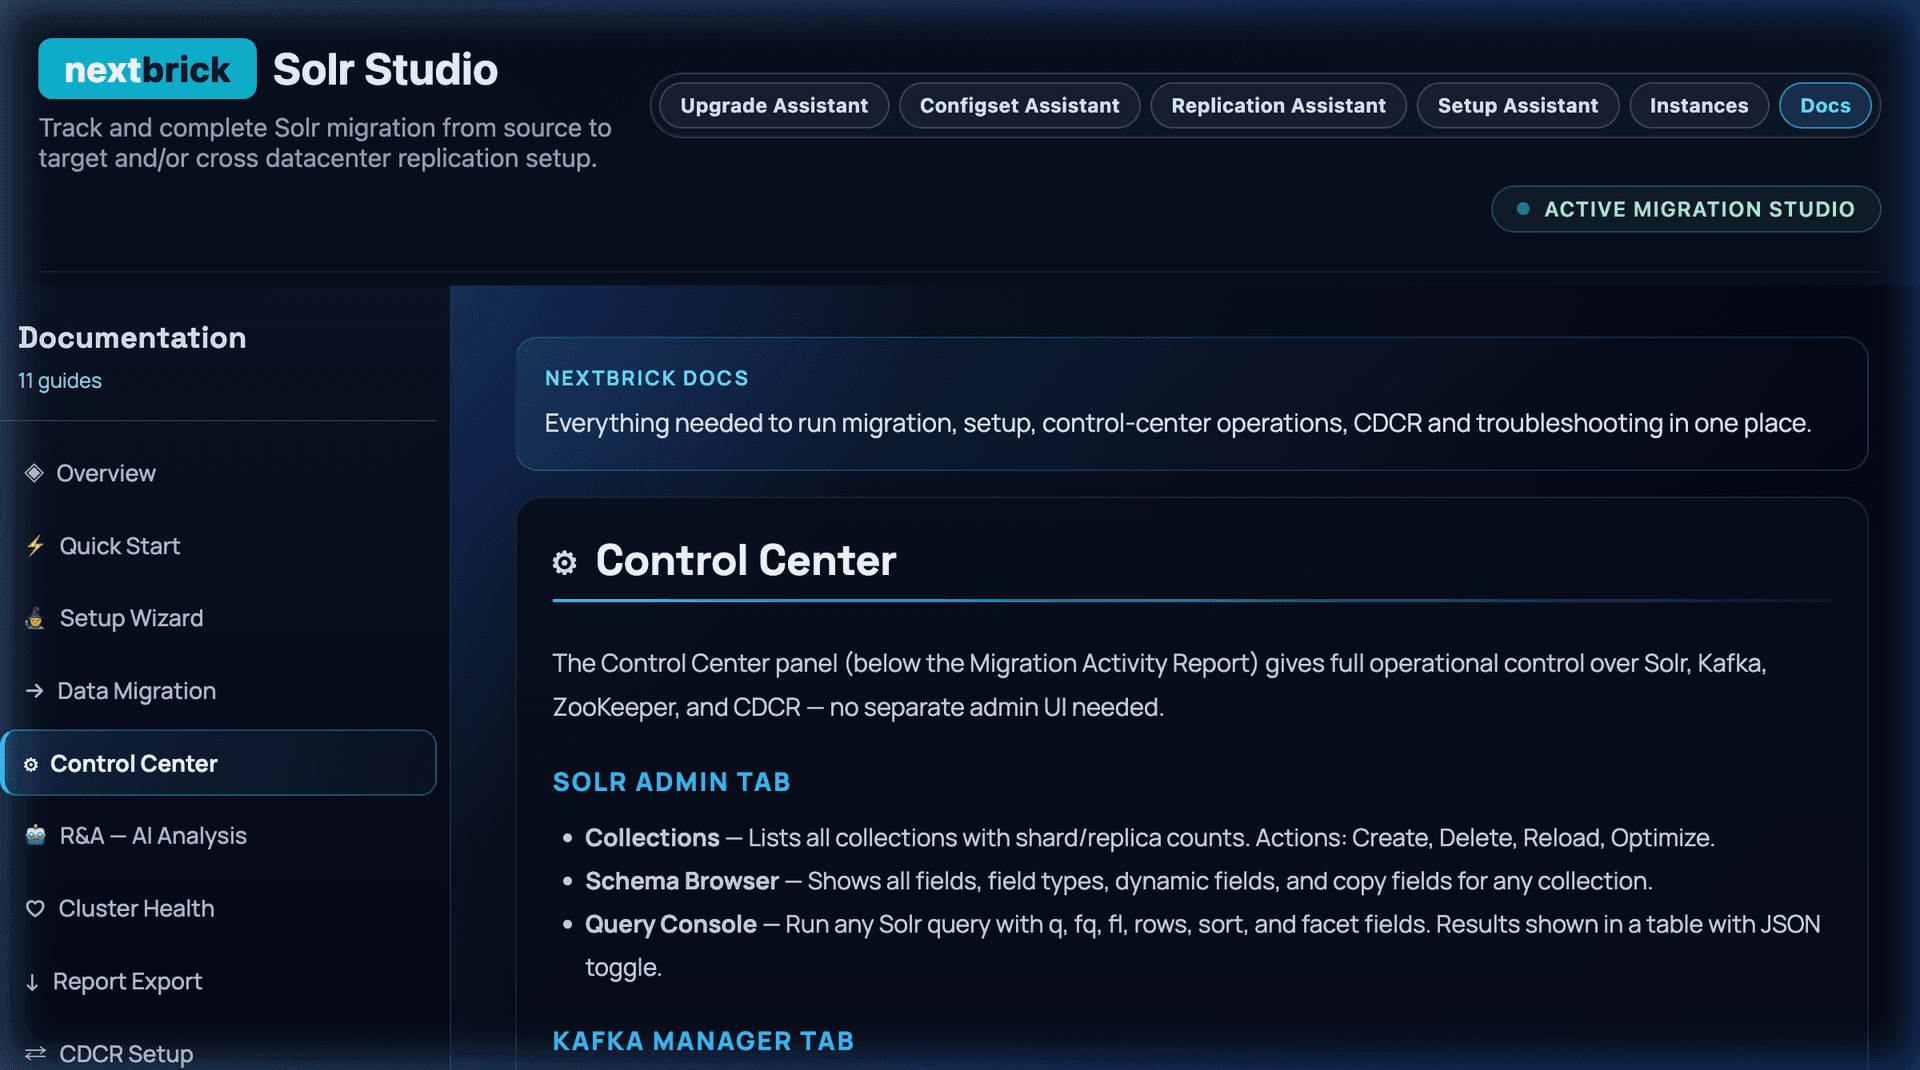Open the Report Export guide
The image size is (1920, 1070).
click(219, 982)
